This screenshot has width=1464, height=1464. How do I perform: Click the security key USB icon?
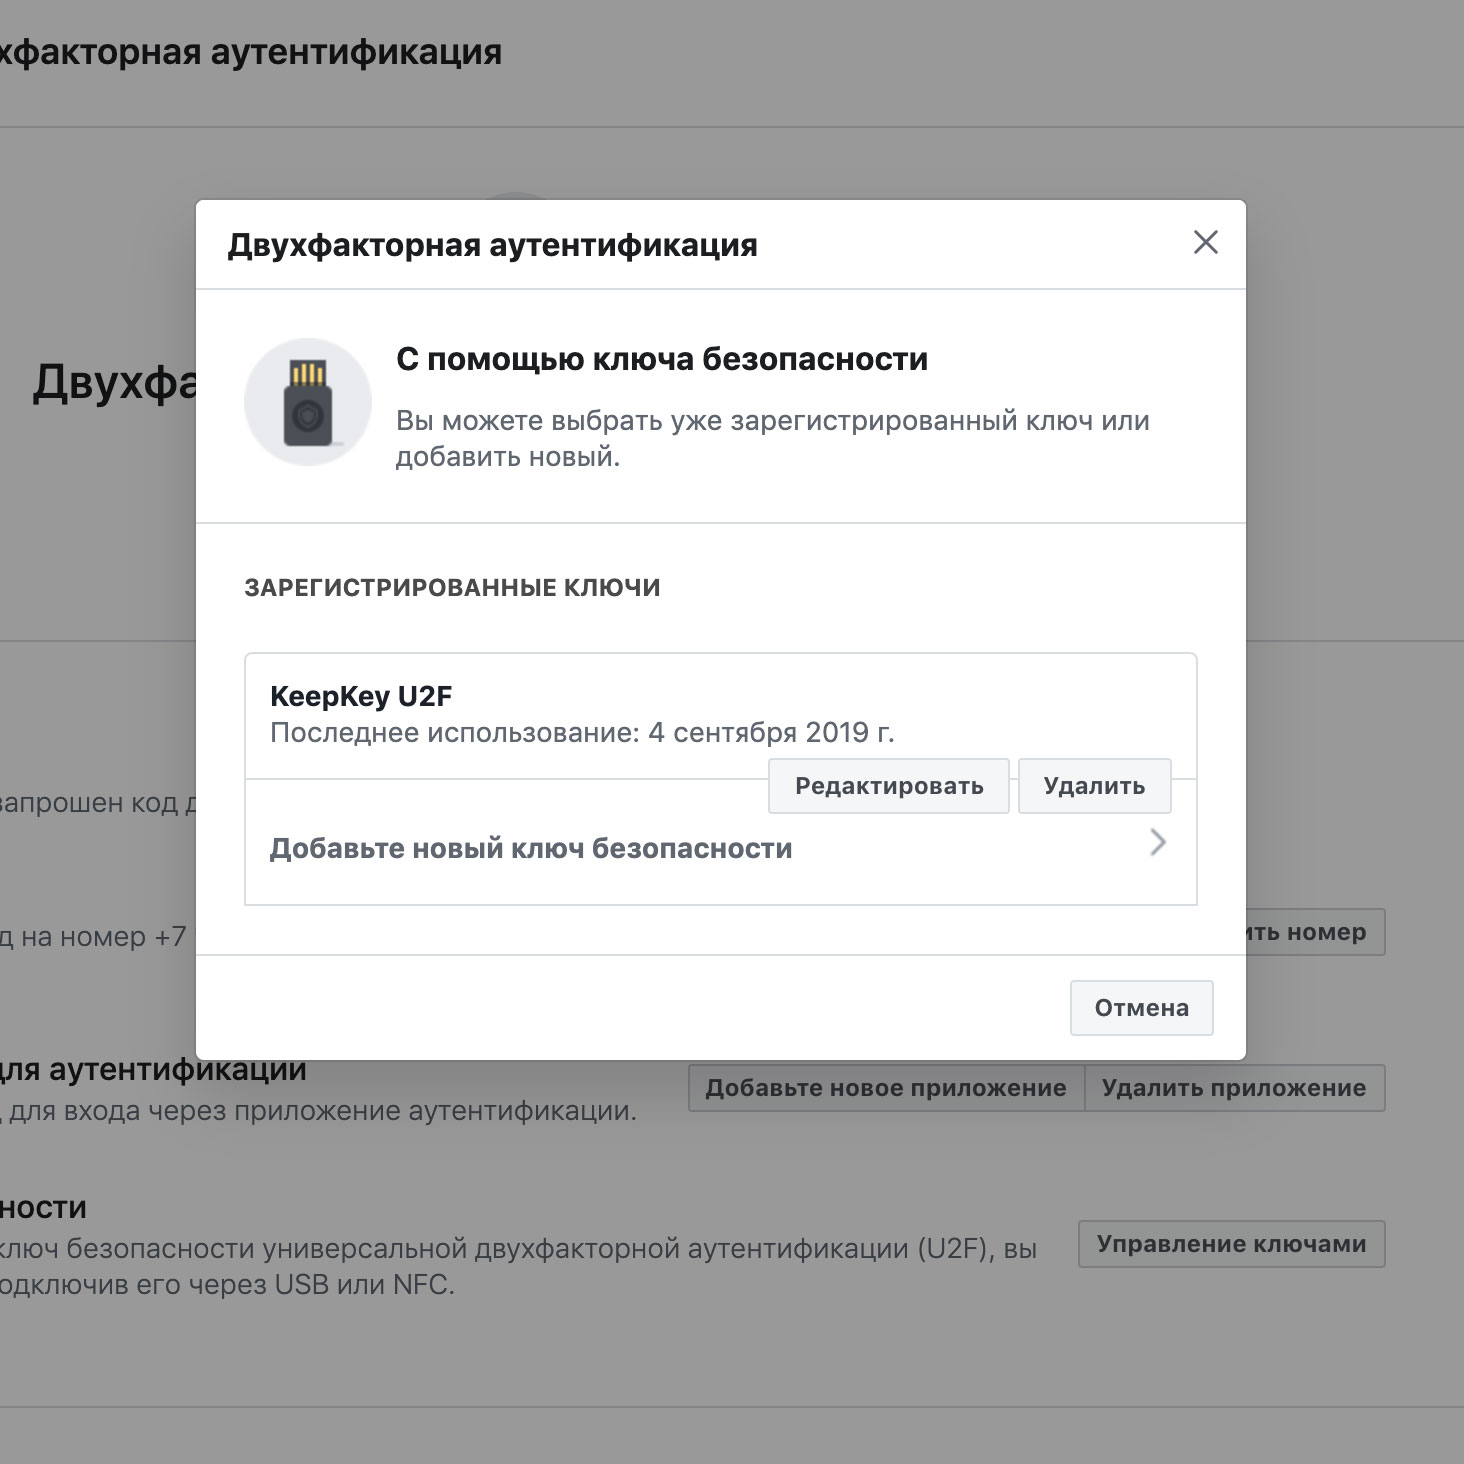[x=308, y=402]
